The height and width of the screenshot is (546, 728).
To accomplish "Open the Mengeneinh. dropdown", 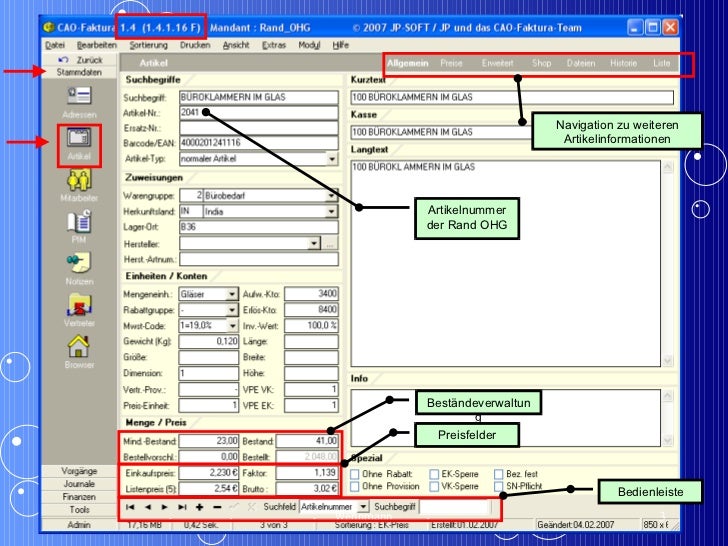I will tap(232, 294).
